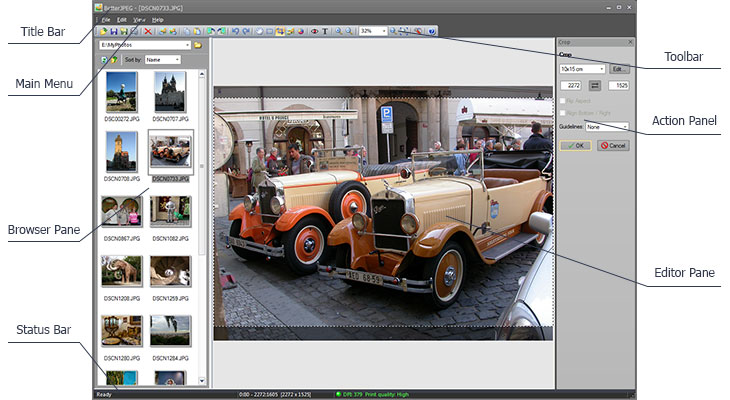
Task: Click the red X delete icon
Action: click(148, 32)
